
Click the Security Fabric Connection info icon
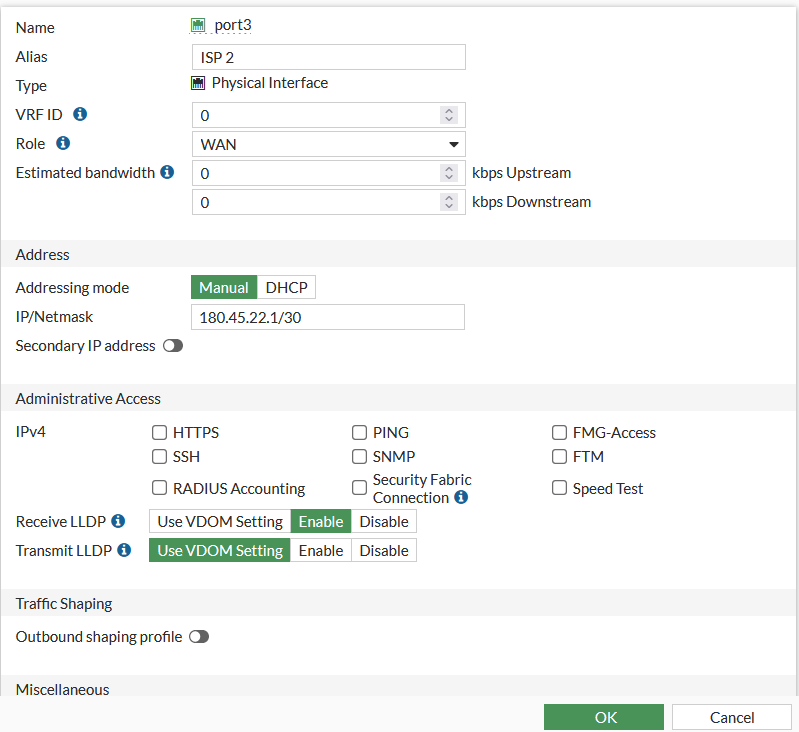pyautogui.click(x=461, y=497)
